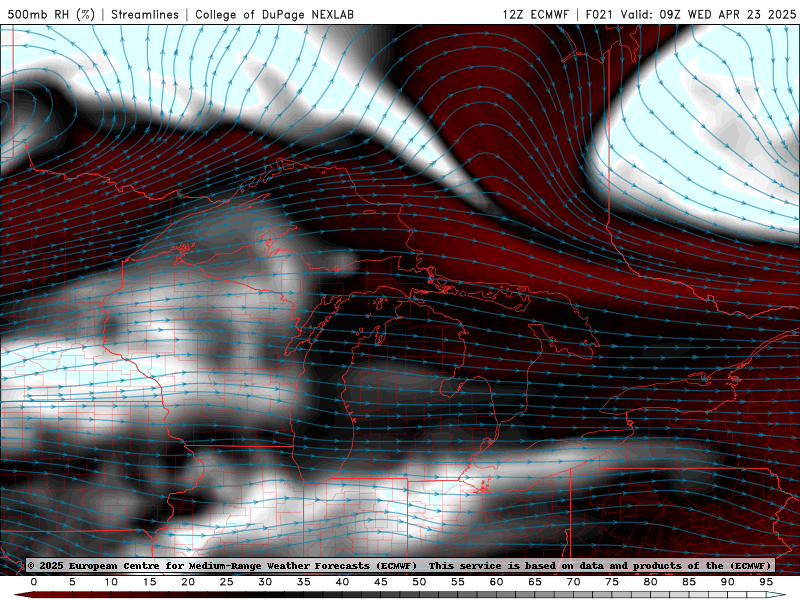Click the colorbar label "85"
800x600 pixels.
click(689, 582)
